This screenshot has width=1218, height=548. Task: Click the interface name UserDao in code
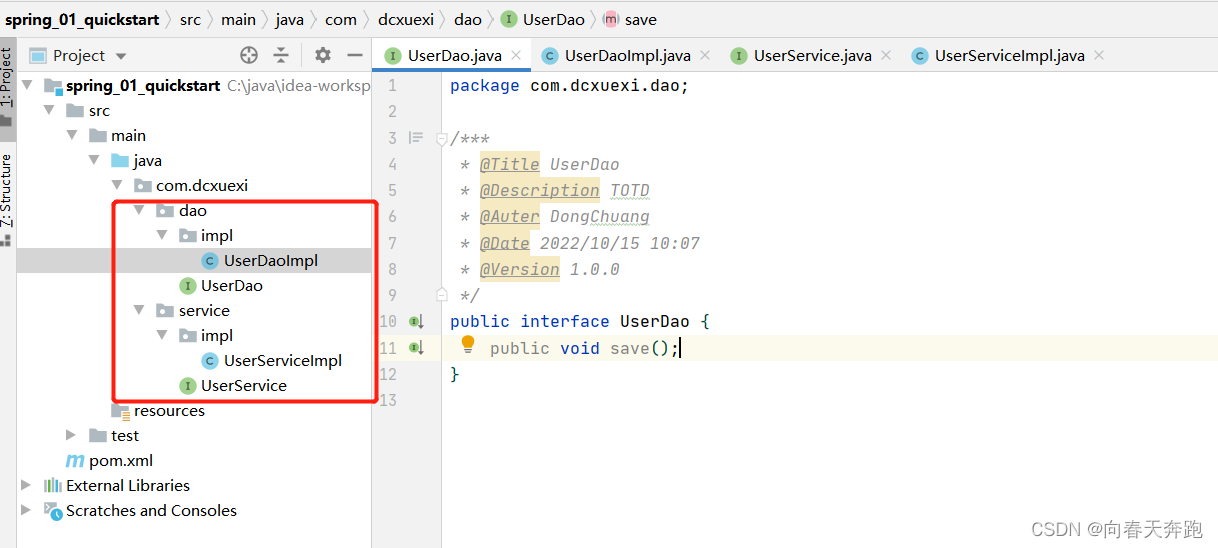[x=654, y=321]
